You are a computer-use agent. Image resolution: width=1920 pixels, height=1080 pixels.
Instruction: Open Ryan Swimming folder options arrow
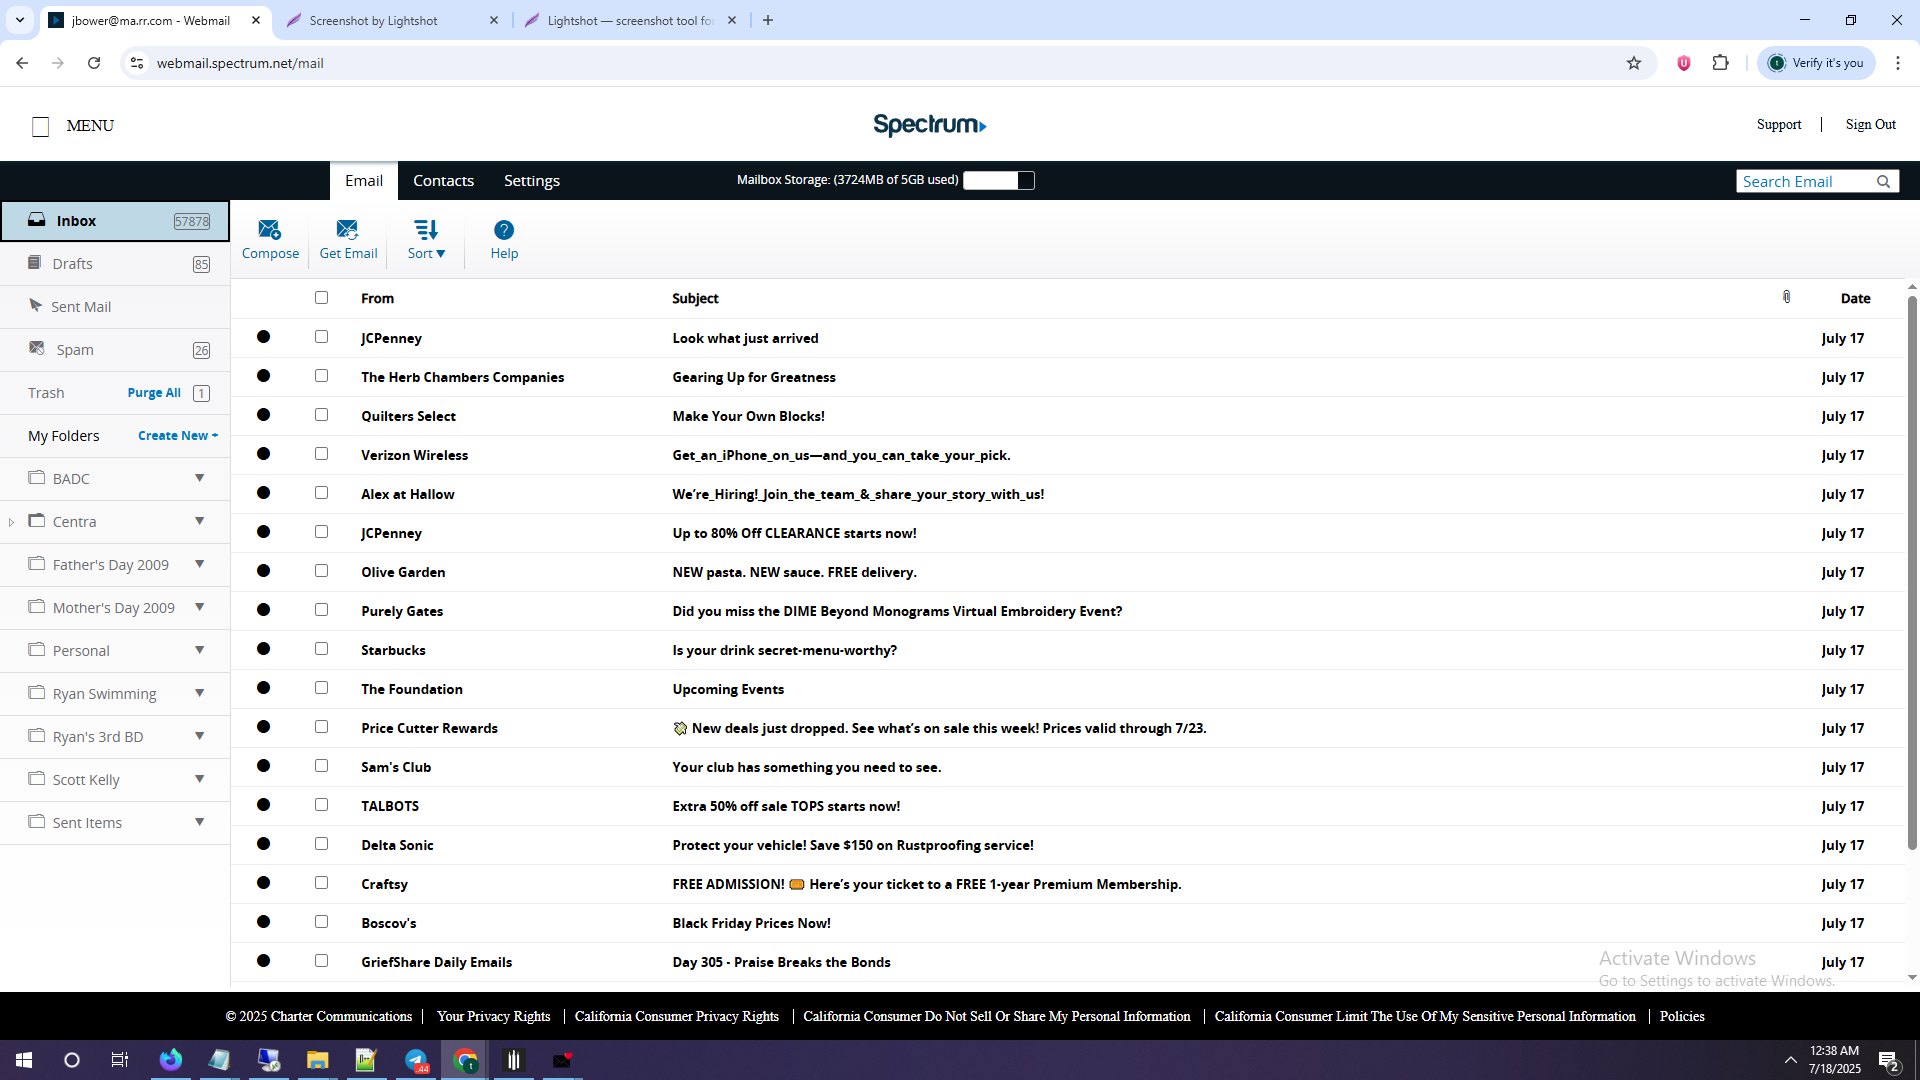[x=200, y=693]
